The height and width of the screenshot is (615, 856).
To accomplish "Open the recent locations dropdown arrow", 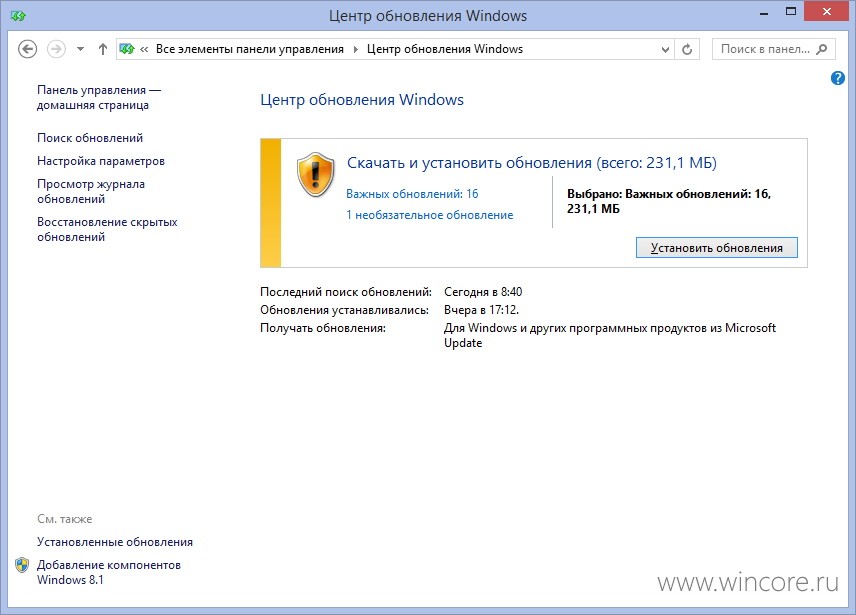I will [x=80, y=49].
